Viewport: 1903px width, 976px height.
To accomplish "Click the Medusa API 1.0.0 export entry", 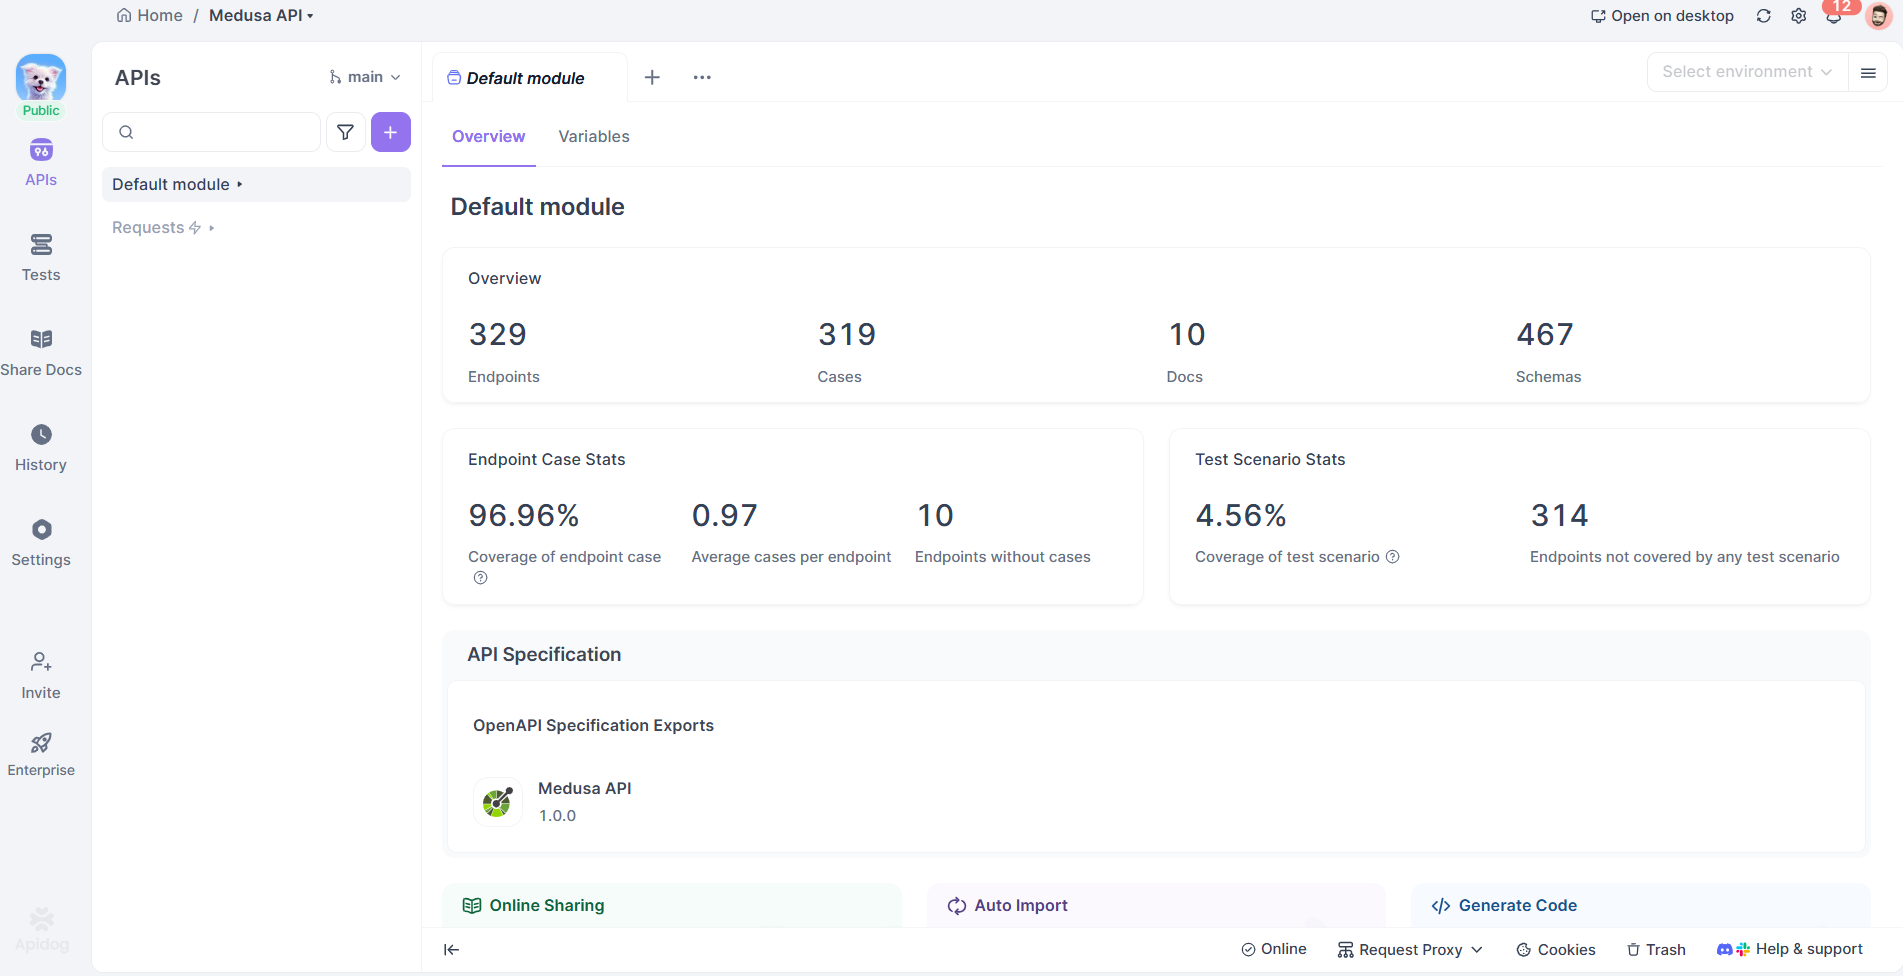I will coord(553,802).
